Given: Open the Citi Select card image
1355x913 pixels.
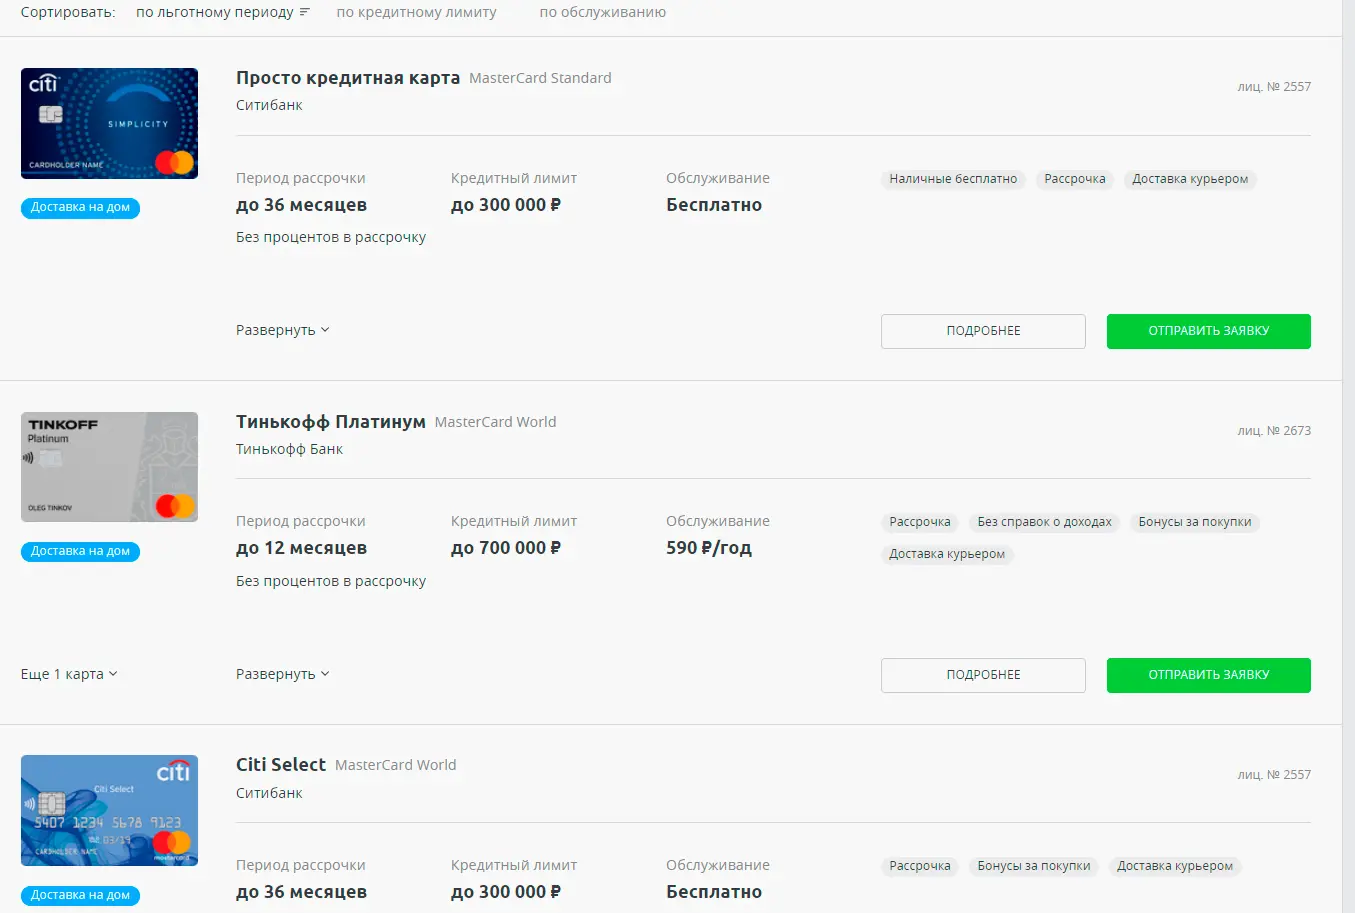Looking at the screenshot, I should coord(109,810).
